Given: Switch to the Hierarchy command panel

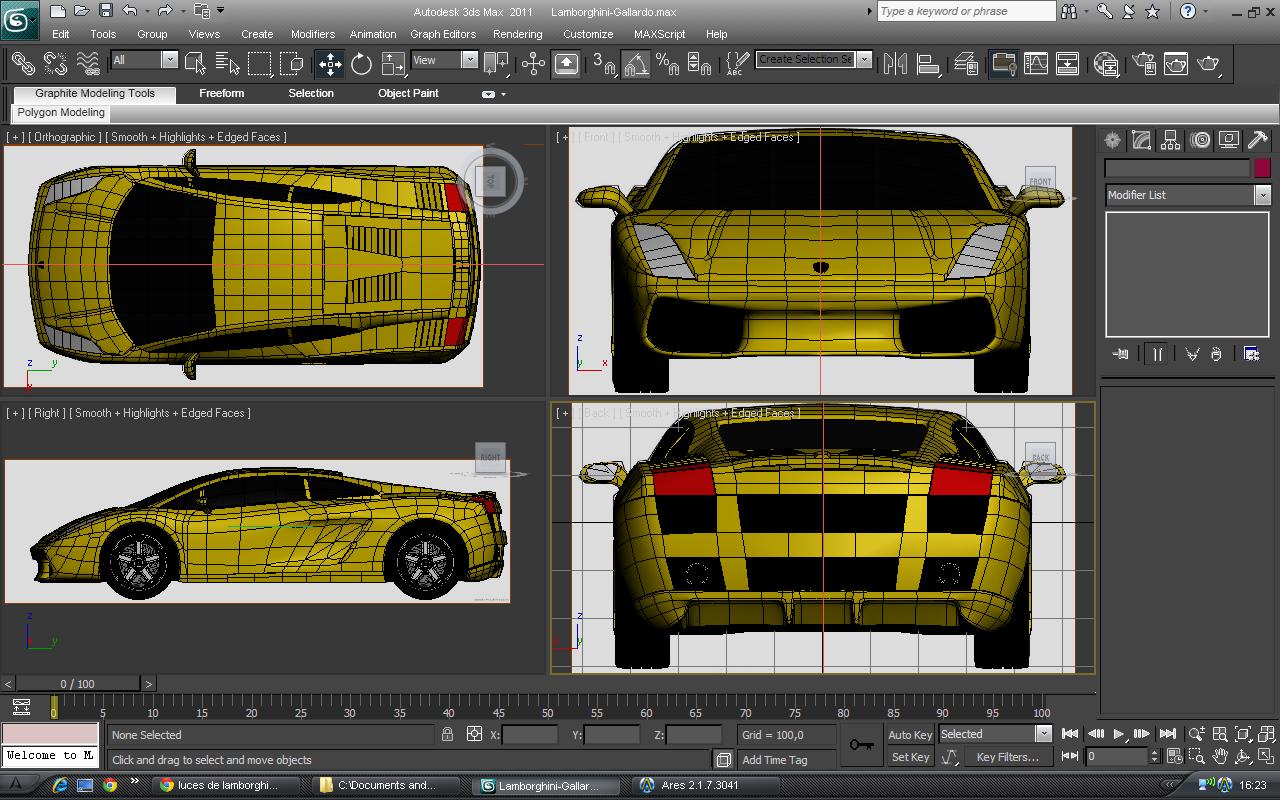Looking at the screenshot, I should pyautogui.click(x=1171, y=140).
